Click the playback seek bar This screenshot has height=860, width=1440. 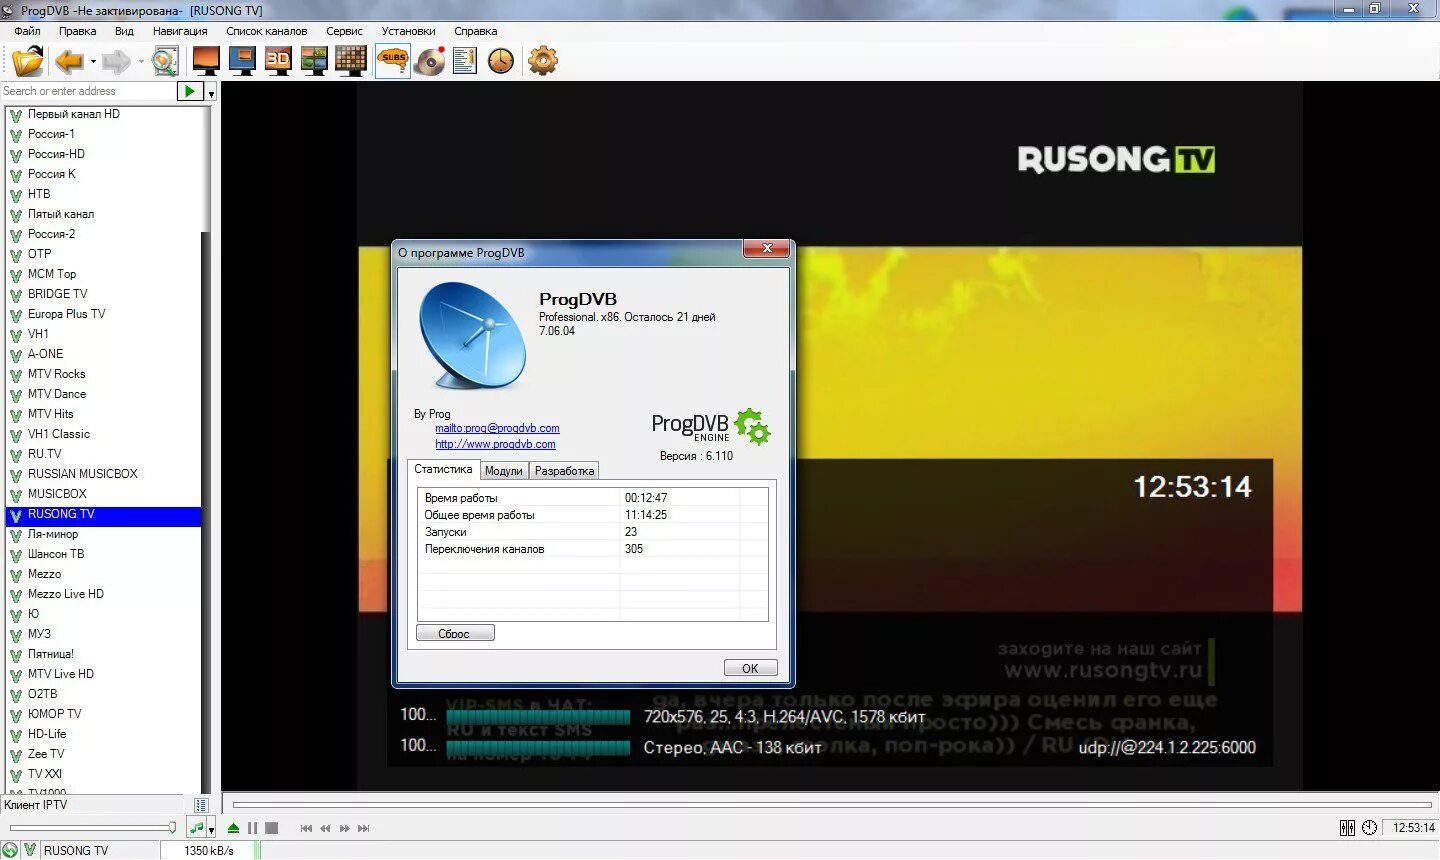click(x=832, y=804)
